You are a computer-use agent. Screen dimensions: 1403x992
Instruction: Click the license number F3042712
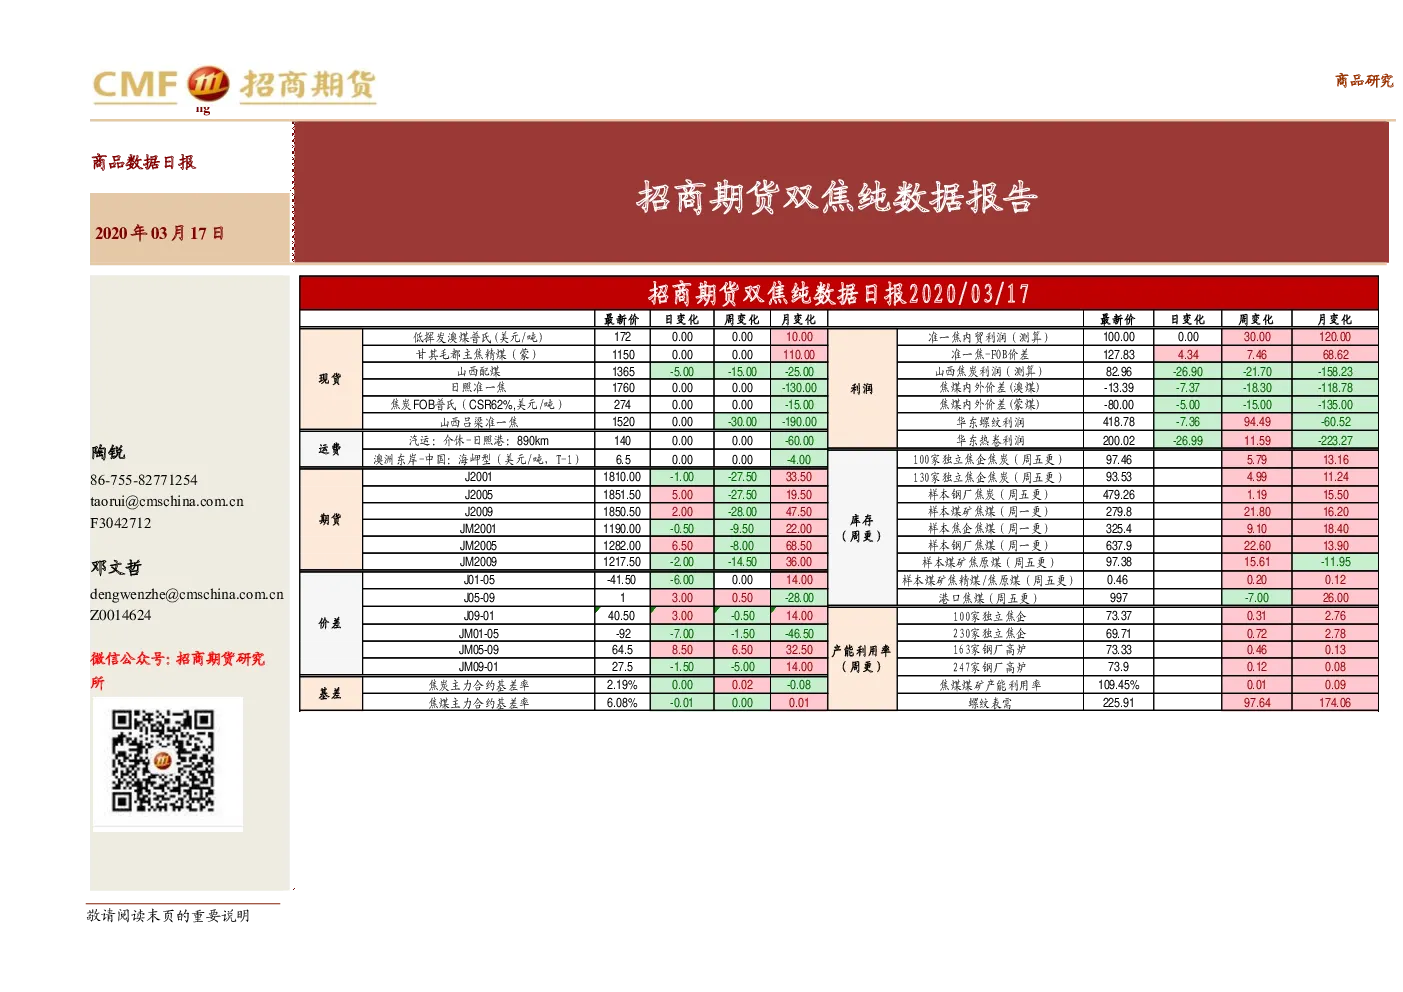[x=121, y=523]
